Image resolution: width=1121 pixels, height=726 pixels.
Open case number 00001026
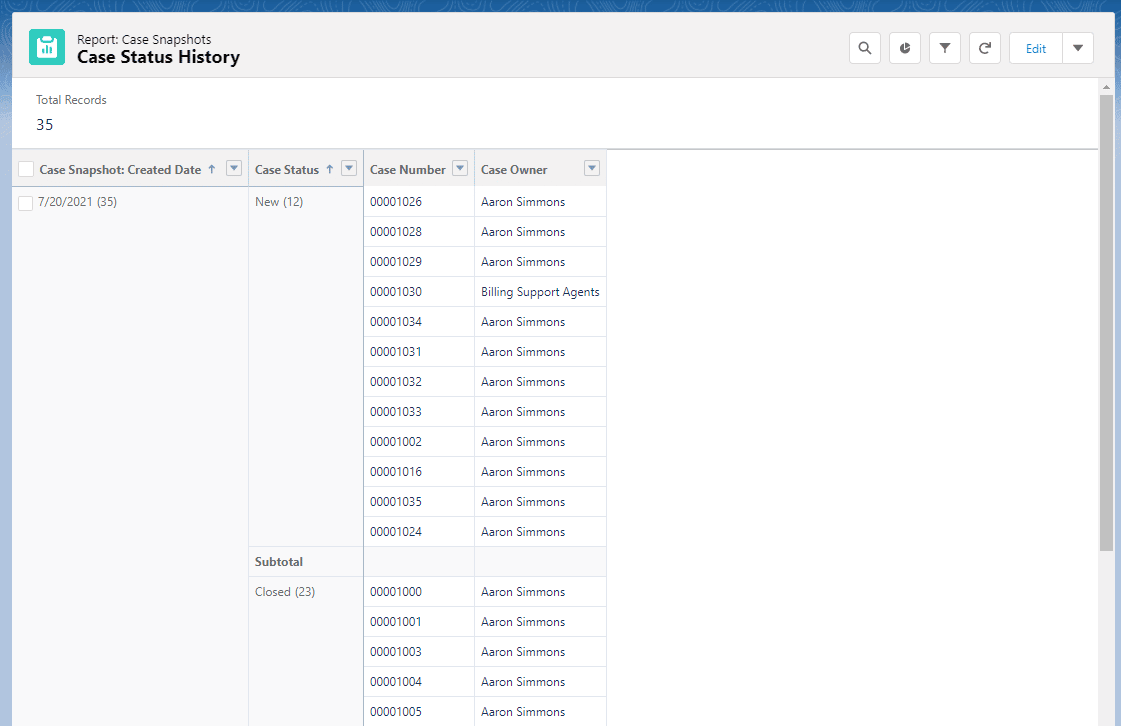[396, 202]
